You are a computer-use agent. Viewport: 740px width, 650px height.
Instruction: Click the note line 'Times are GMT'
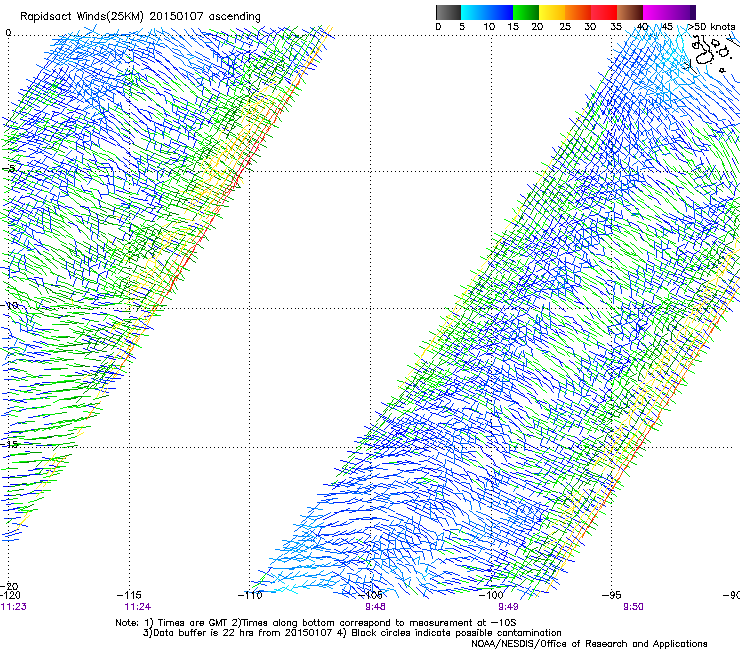click(x=193, y=623)
